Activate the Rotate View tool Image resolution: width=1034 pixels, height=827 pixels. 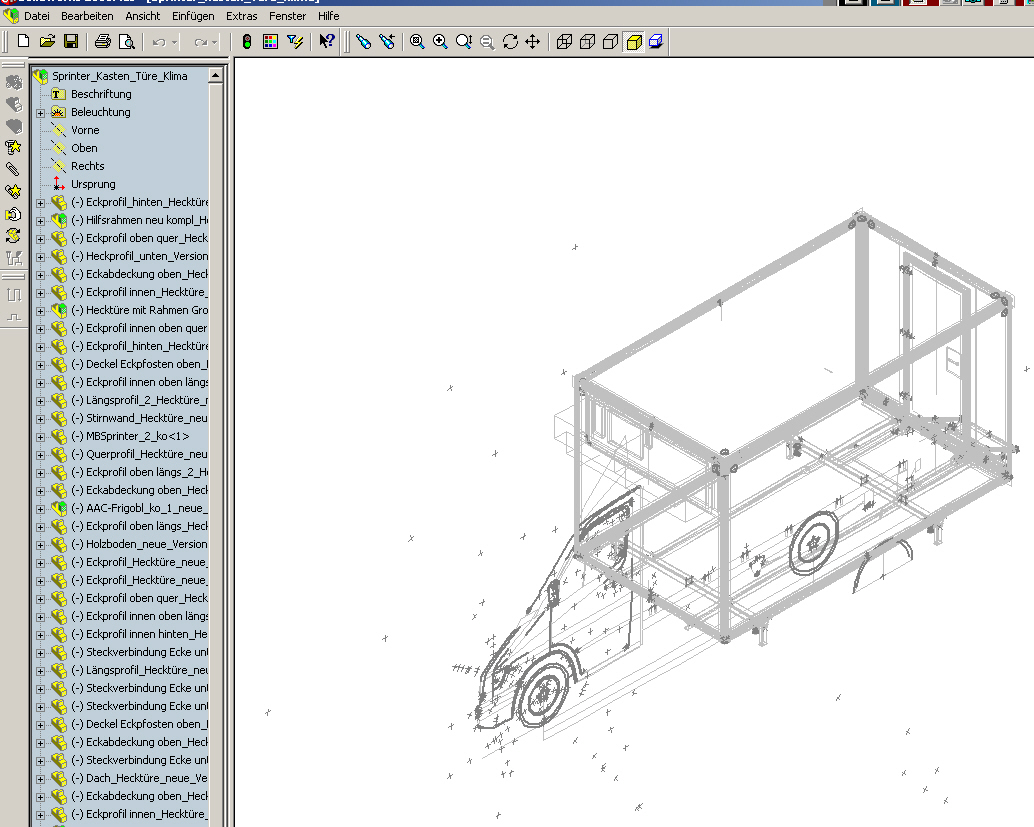(510, 41)
